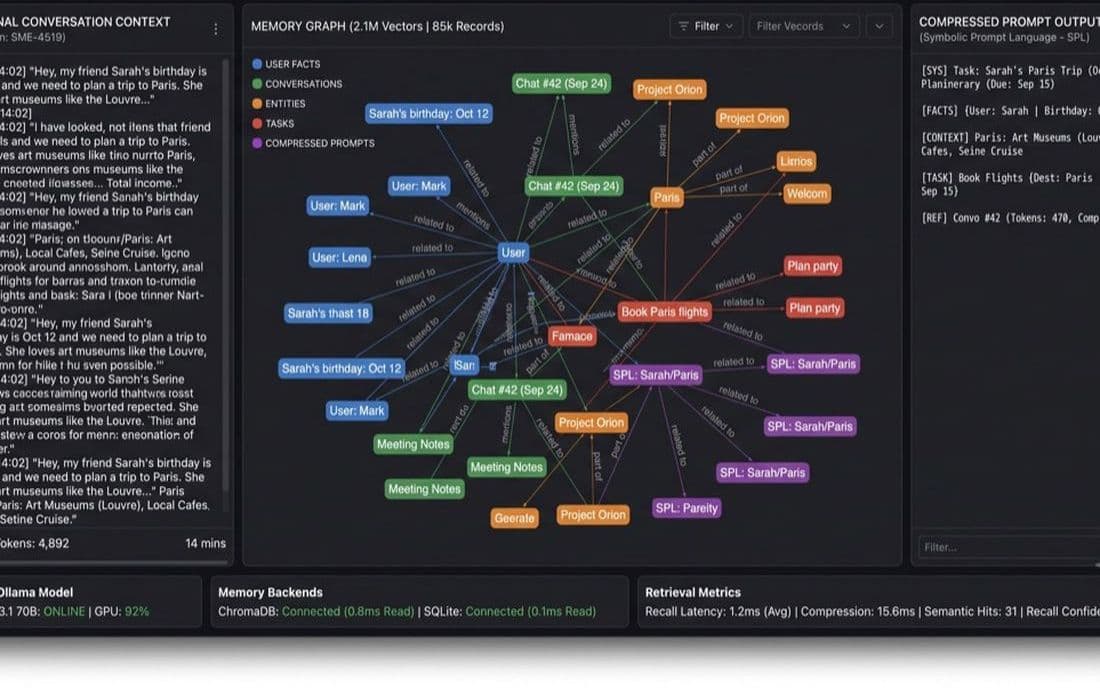The height and width of the screenshot is (688, 1100).
Task: Click the 'Retrieval Metrics' heading
Action: [x=693, y=592]
